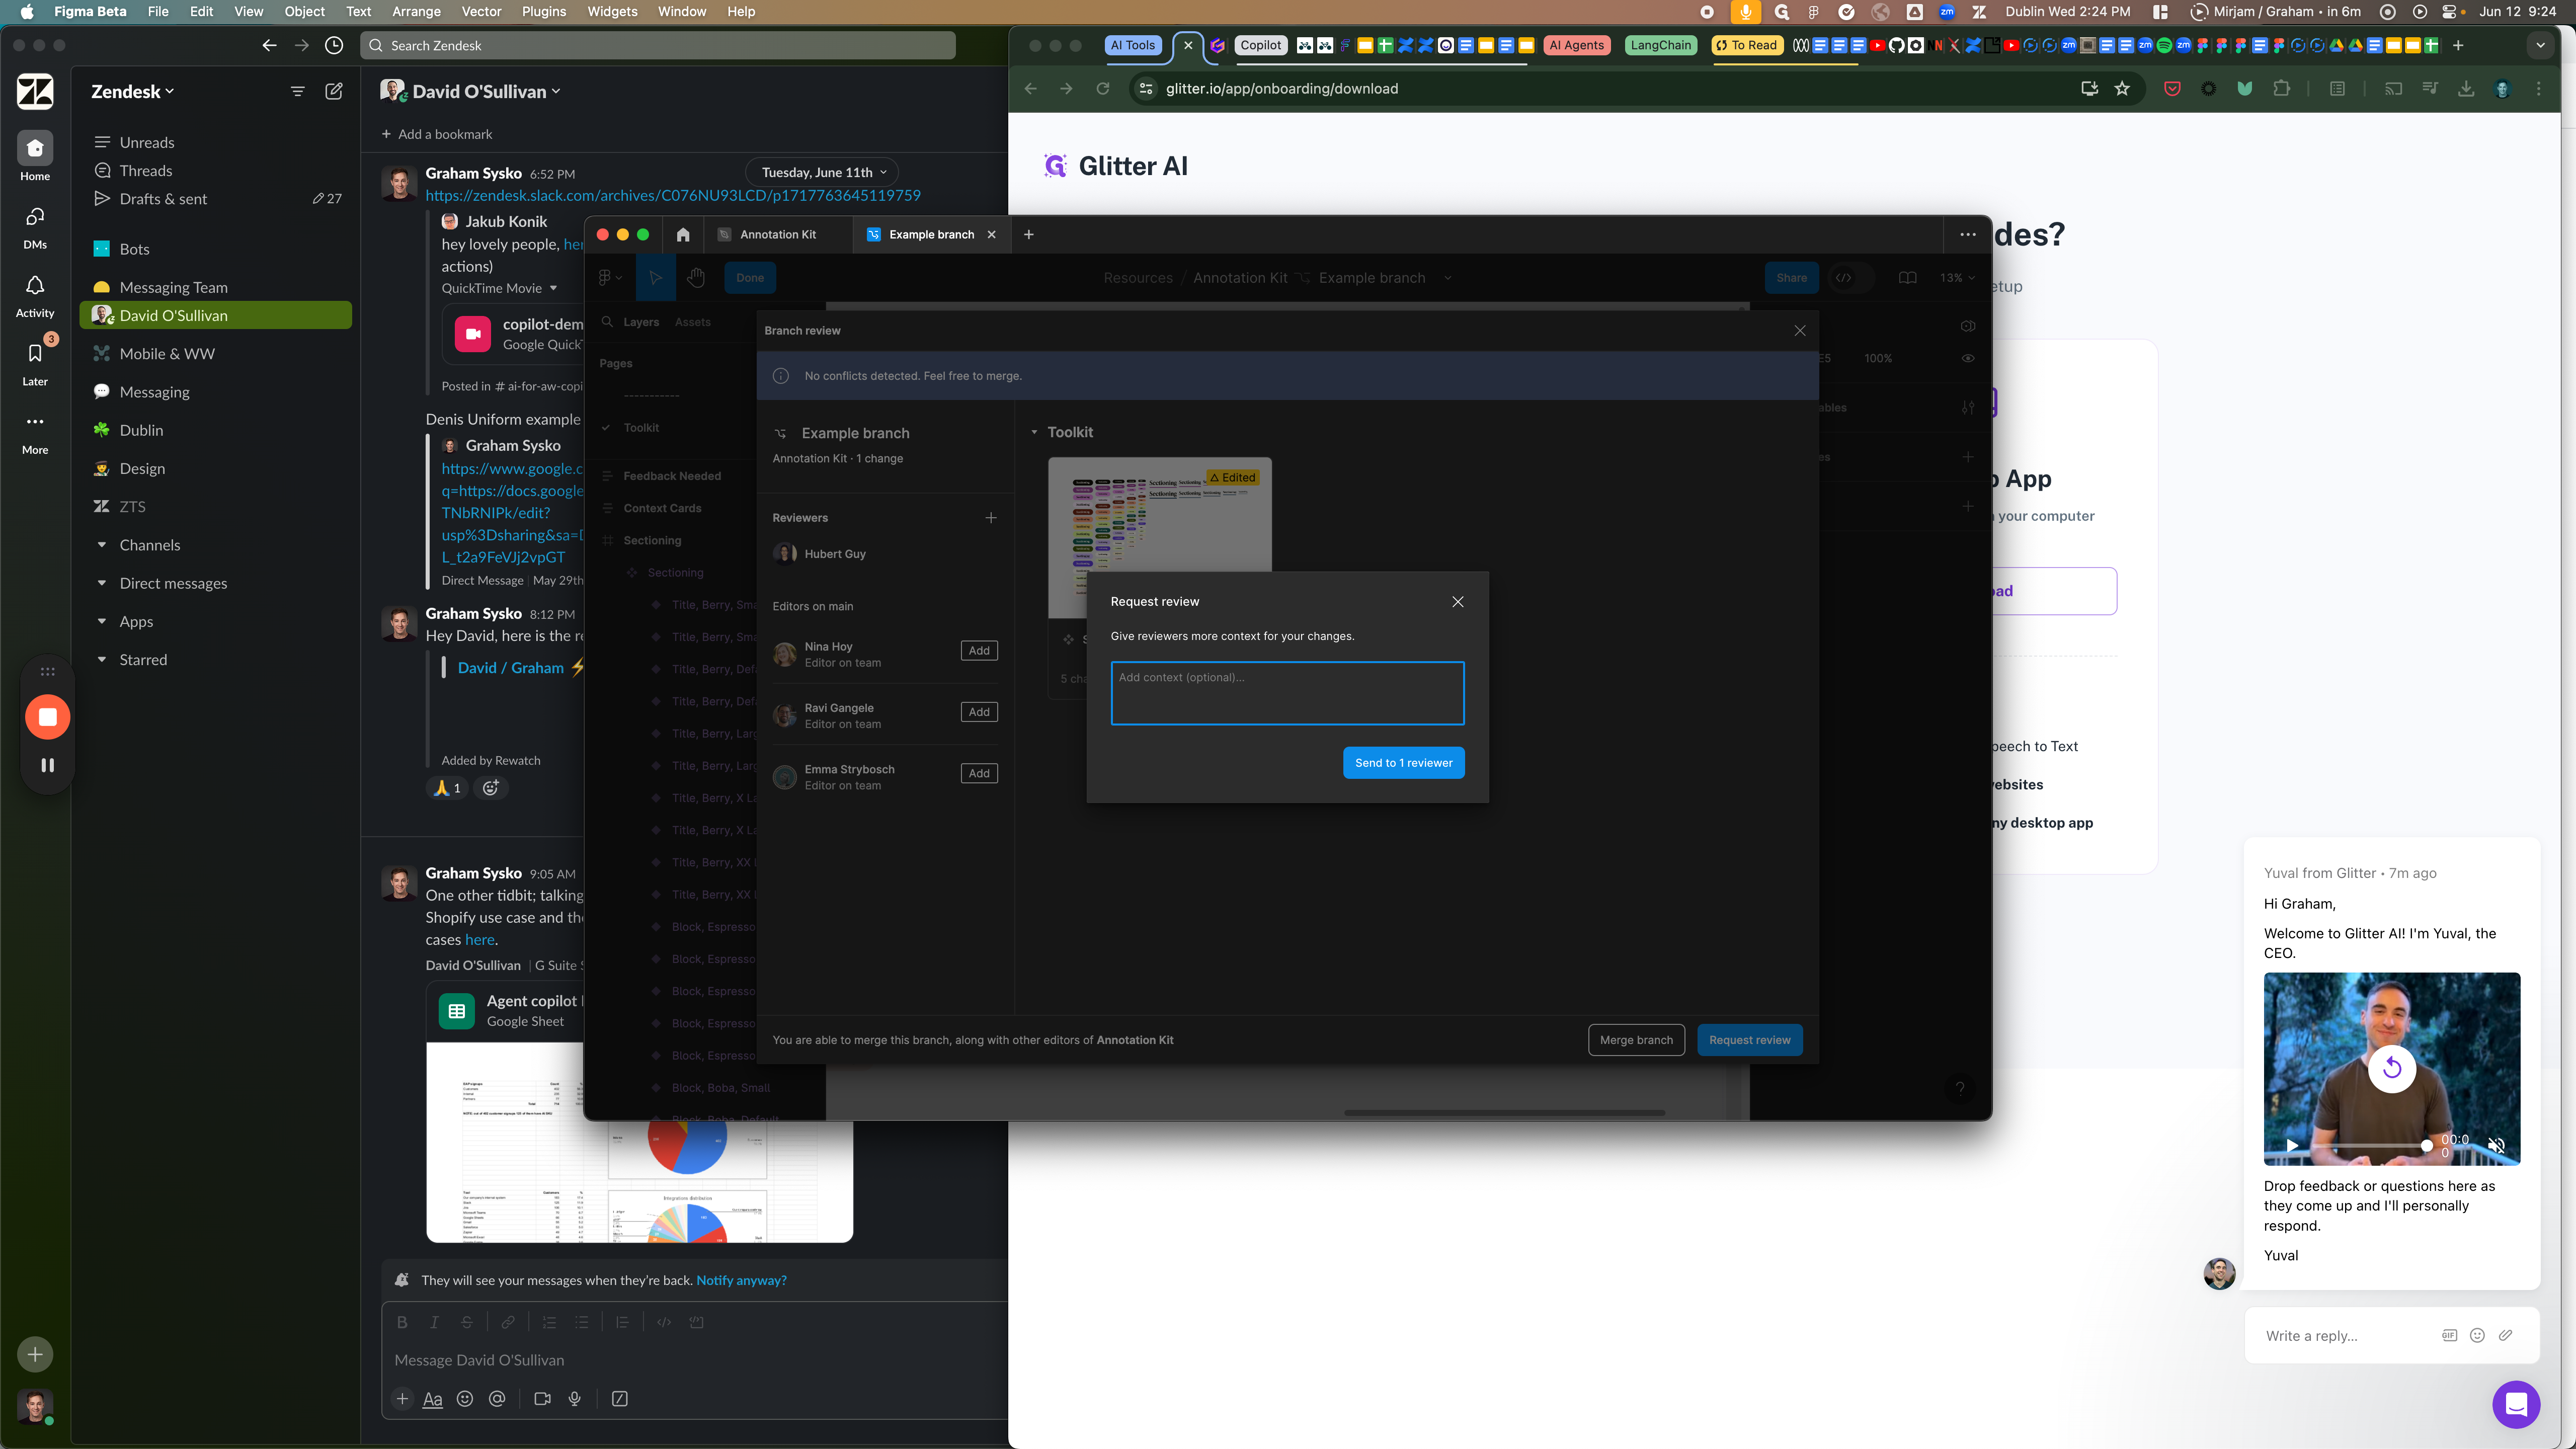Toggle italic formatting in Slack composer
Image resolution: width=2576 pixels, height=1449 pixels.
434,1322
